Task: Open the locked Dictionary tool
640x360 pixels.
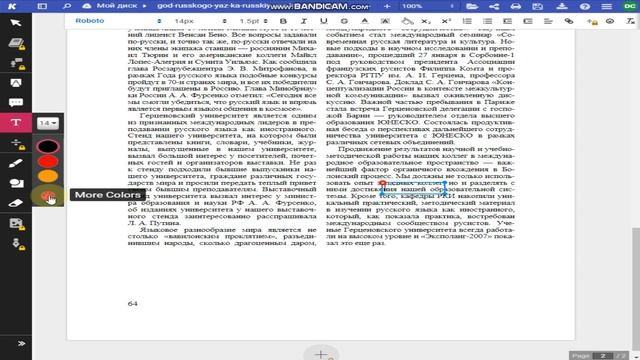Action: (x=16, y=43)
